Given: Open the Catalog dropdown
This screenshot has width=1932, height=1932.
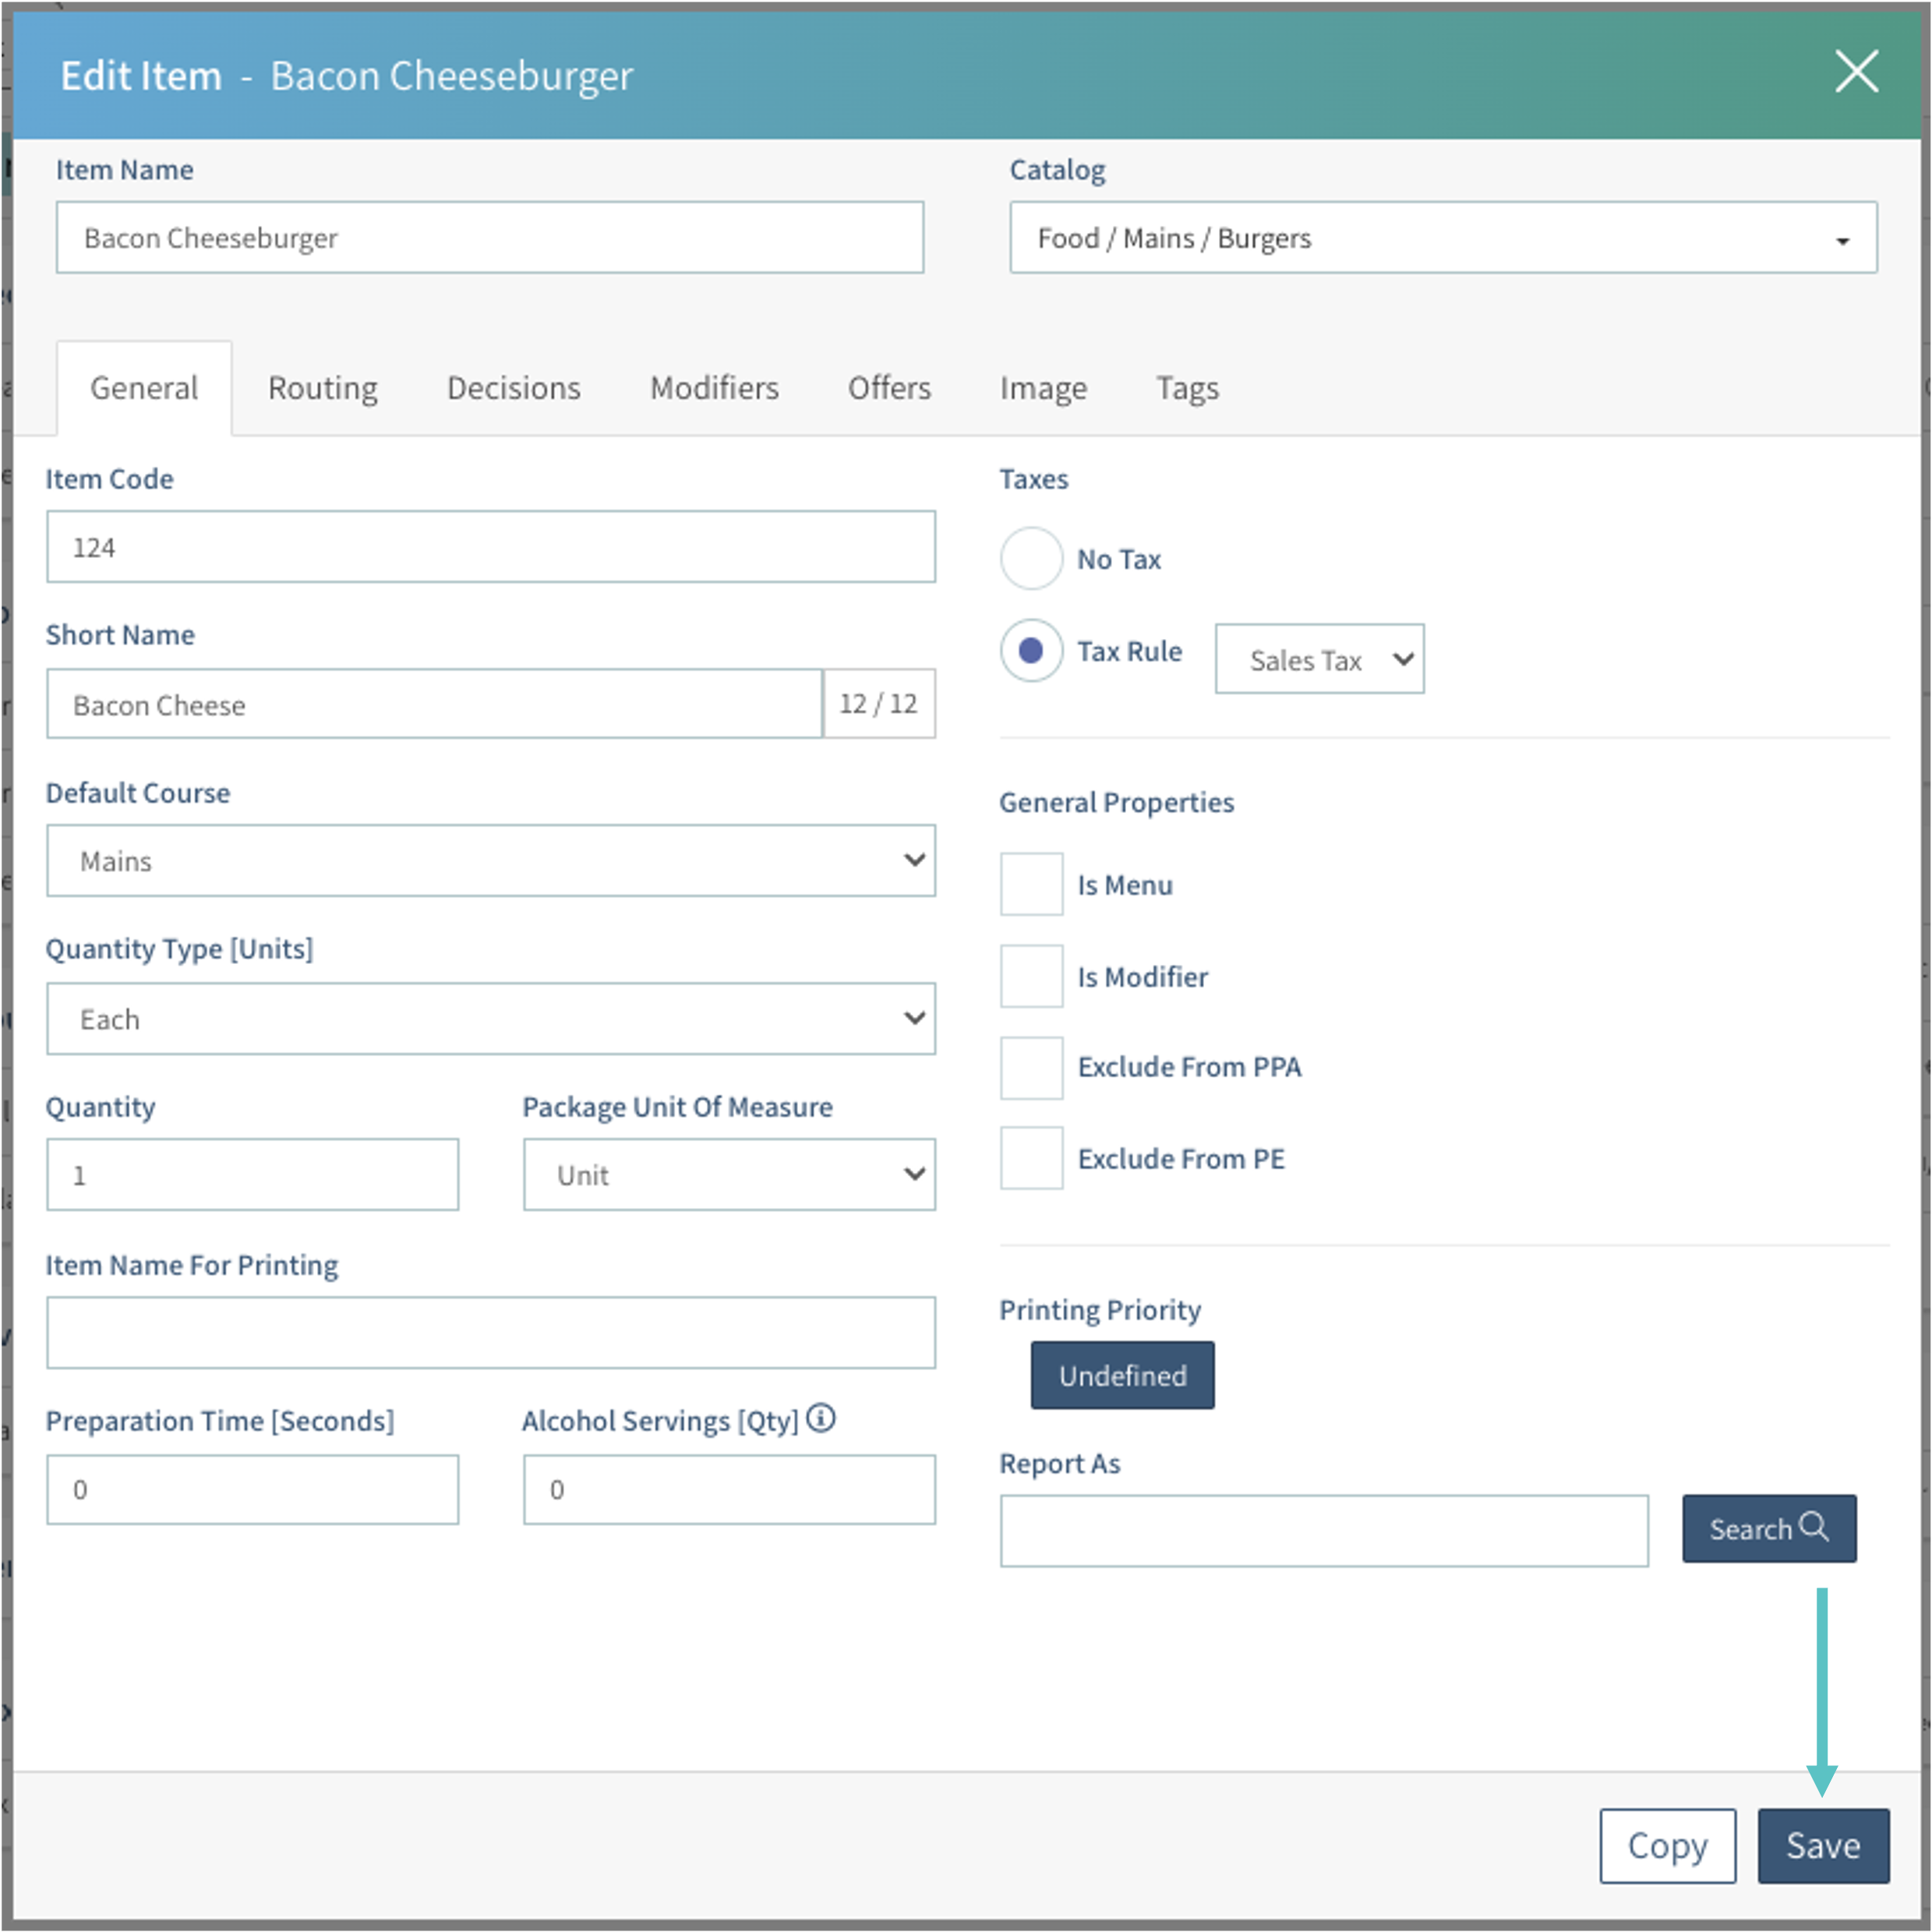Looking at the screenshot, I should [1442, 238].
